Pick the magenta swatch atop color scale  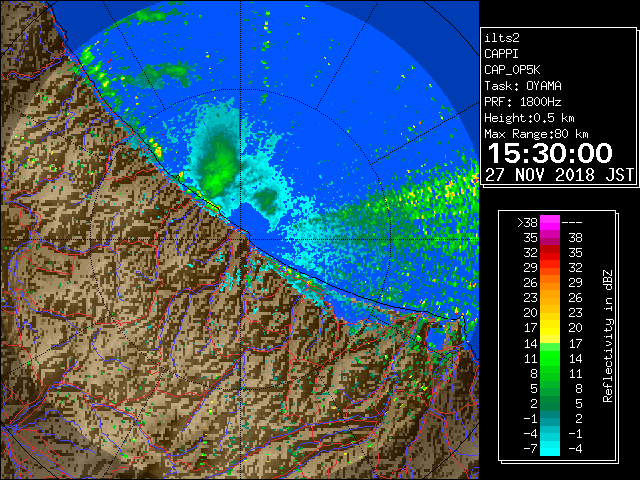[x=550, y=223]
